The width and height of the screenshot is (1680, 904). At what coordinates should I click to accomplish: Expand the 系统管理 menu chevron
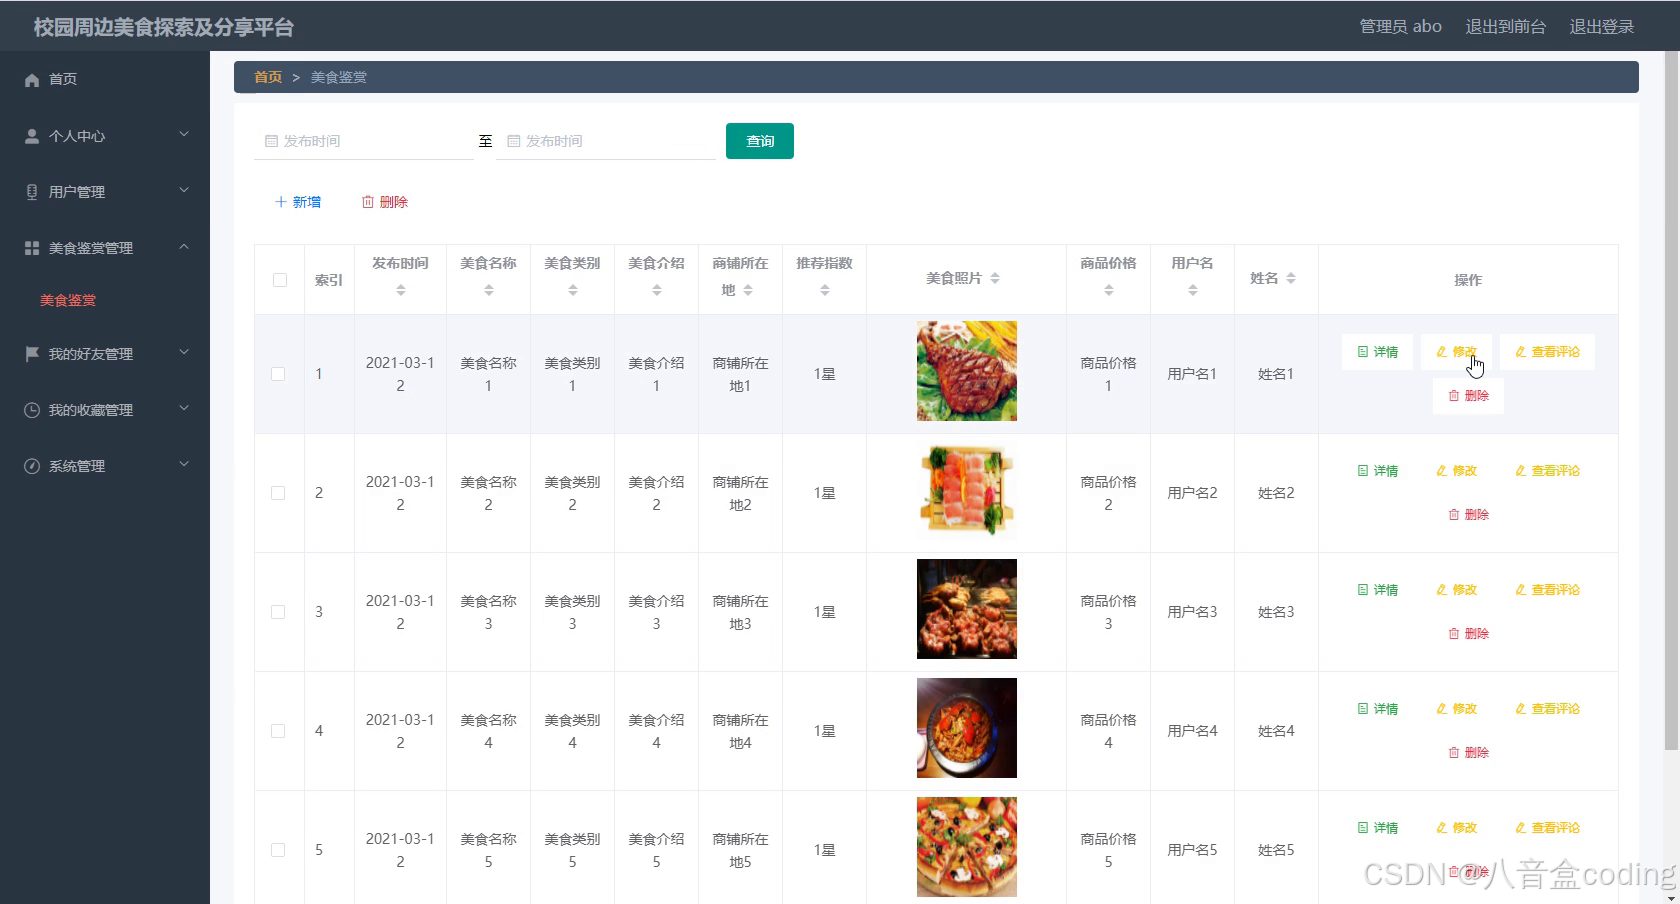(x=184, y=465)
